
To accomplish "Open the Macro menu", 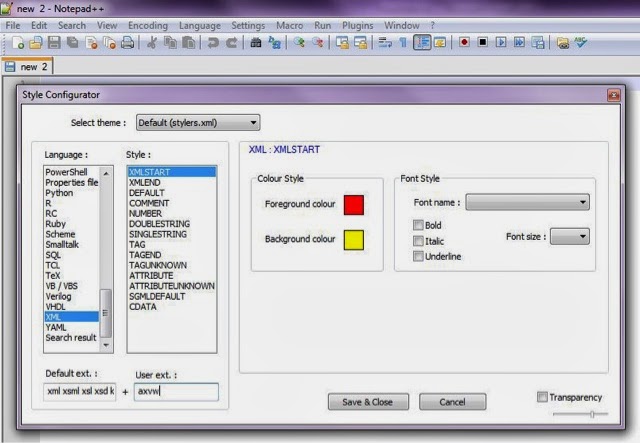I will pos(289,25).
